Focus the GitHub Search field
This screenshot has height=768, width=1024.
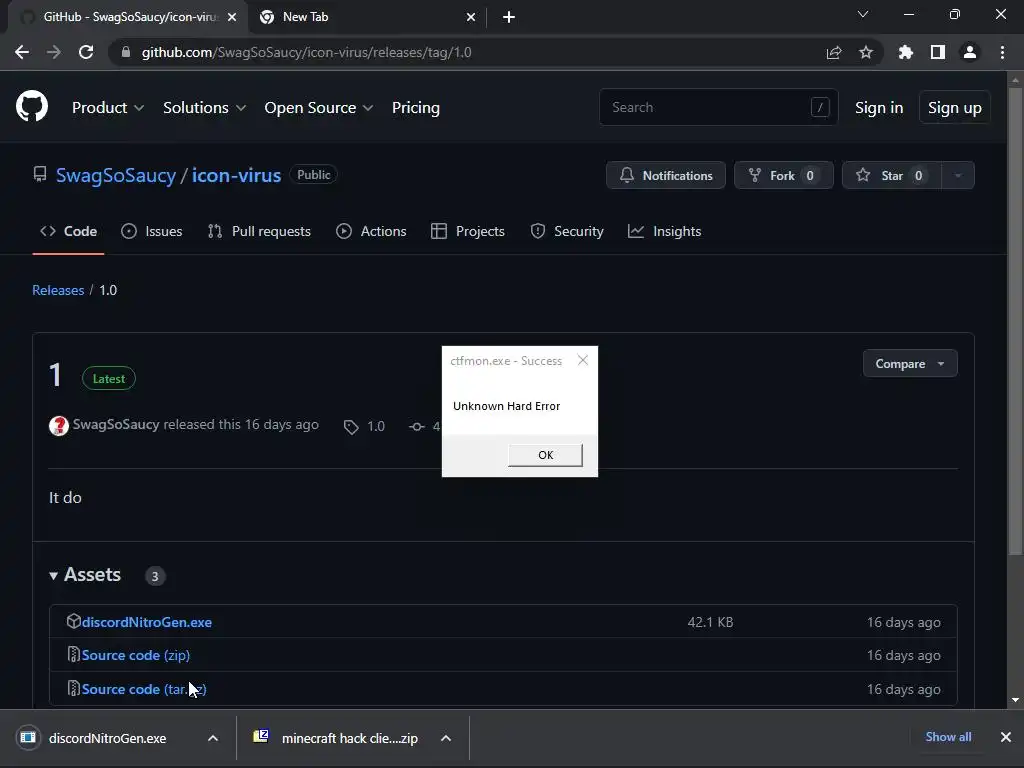coord(718,107)
